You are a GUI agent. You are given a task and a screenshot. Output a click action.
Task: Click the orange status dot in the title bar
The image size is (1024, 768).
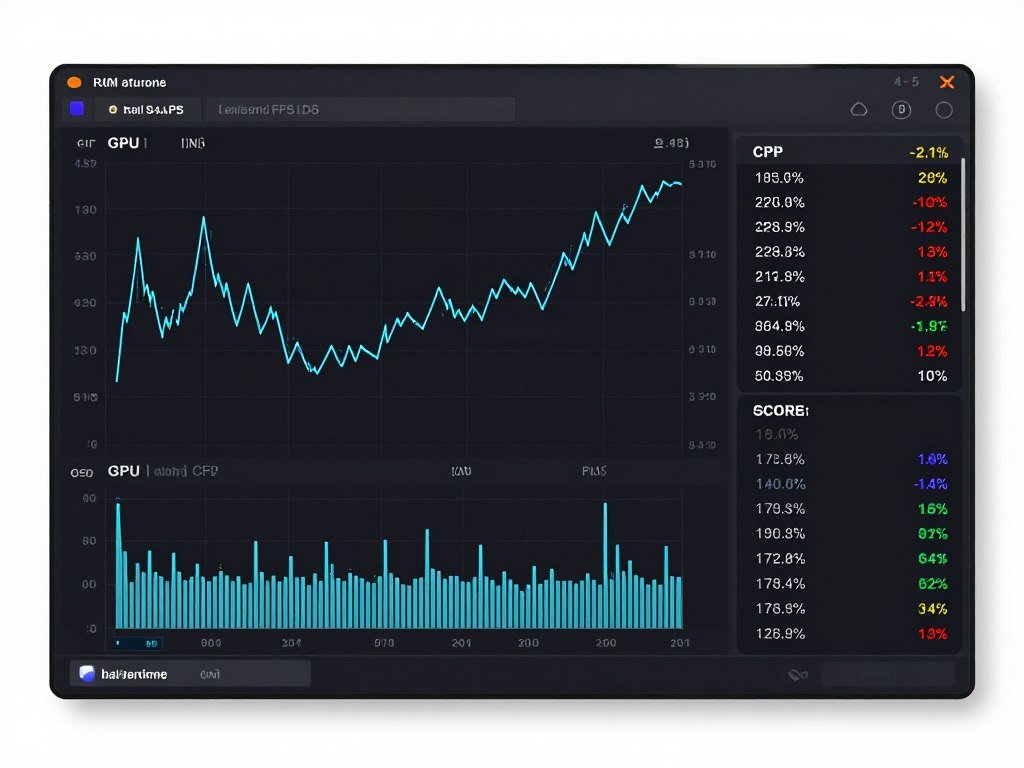(74, 82)
